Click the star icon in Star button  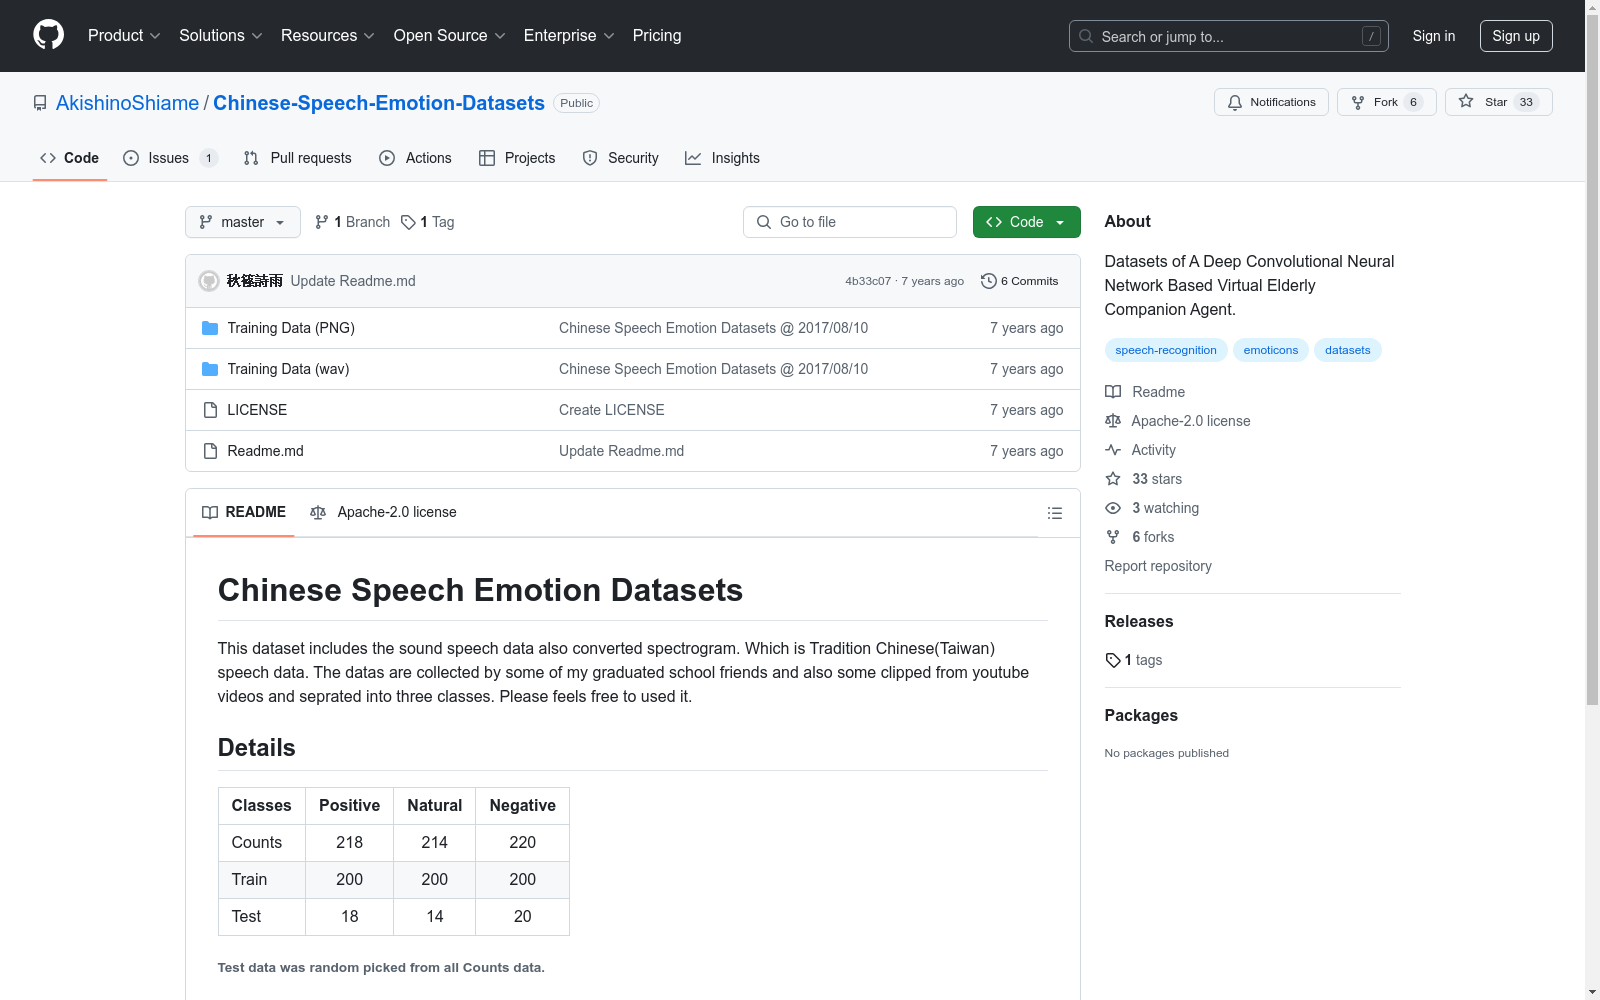1466,101
